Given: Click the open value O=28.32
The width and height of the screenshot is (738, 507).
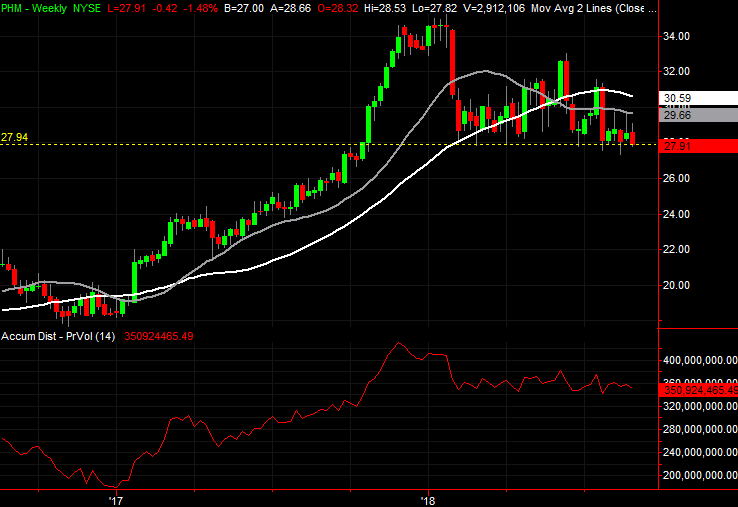Looking at the screenshot, I should pos(337,8).
